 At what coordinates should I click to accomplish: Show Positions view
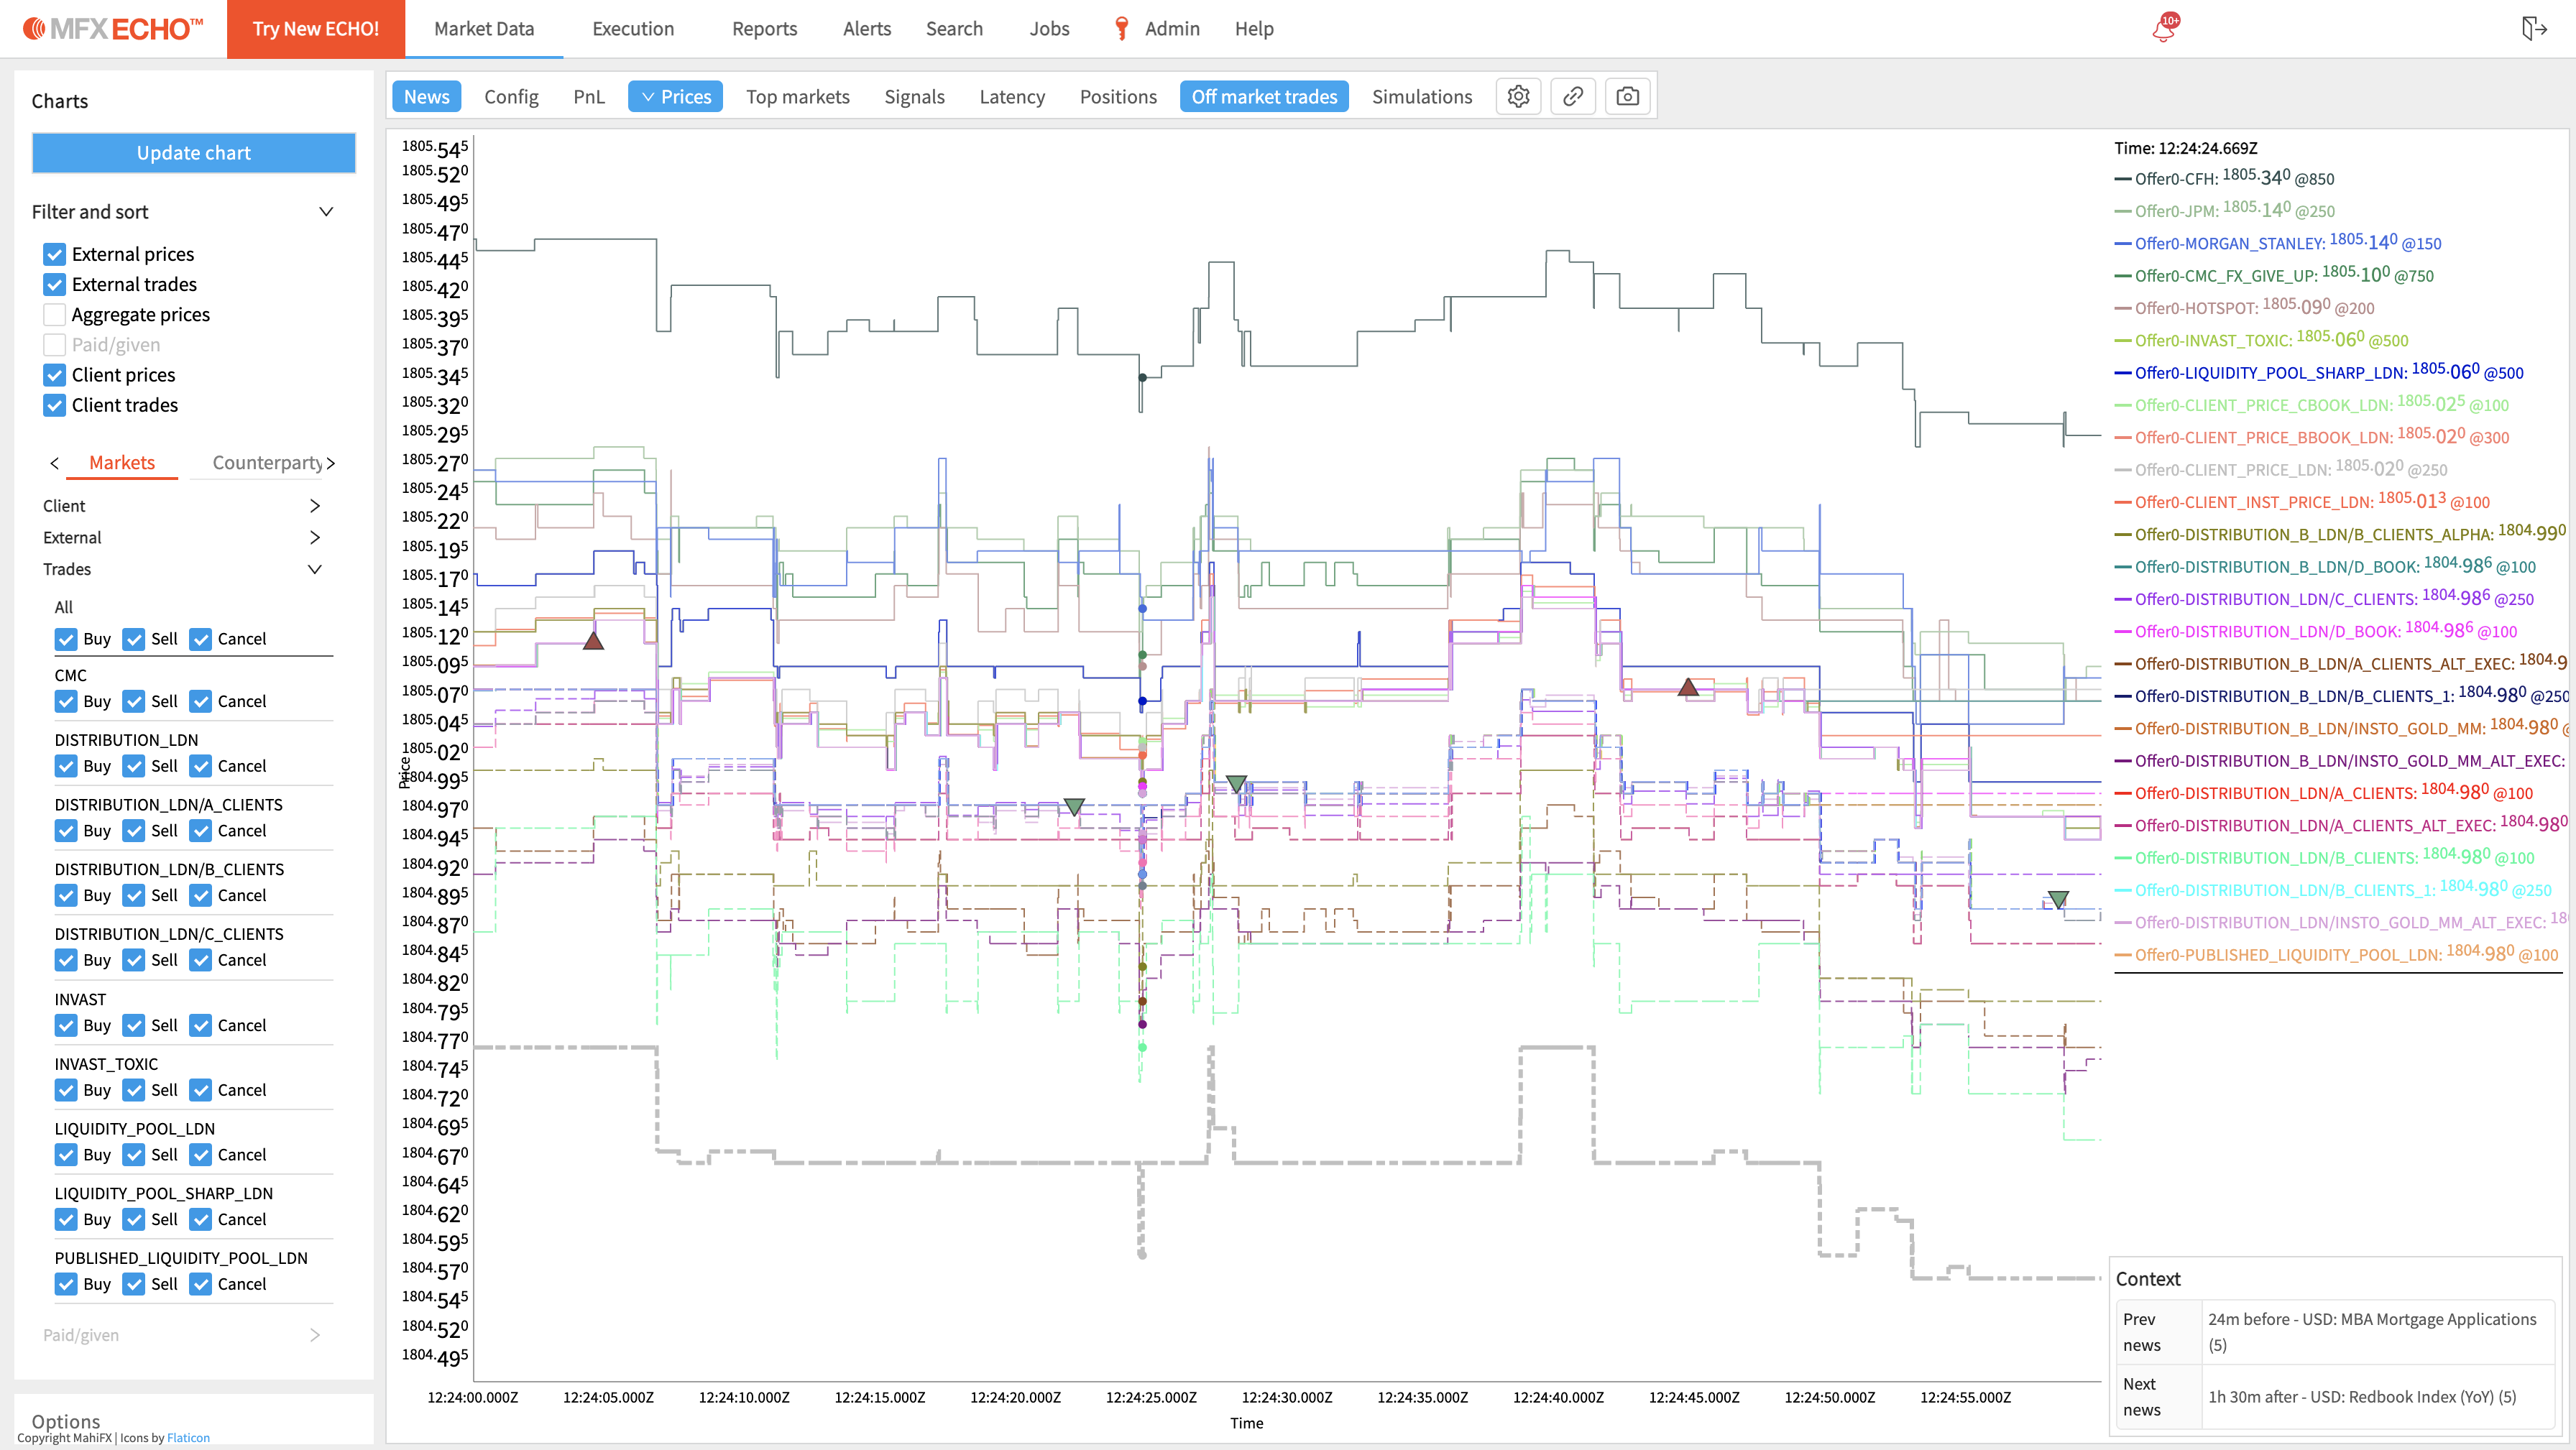pyautogui.click(x=1118, y=97)
